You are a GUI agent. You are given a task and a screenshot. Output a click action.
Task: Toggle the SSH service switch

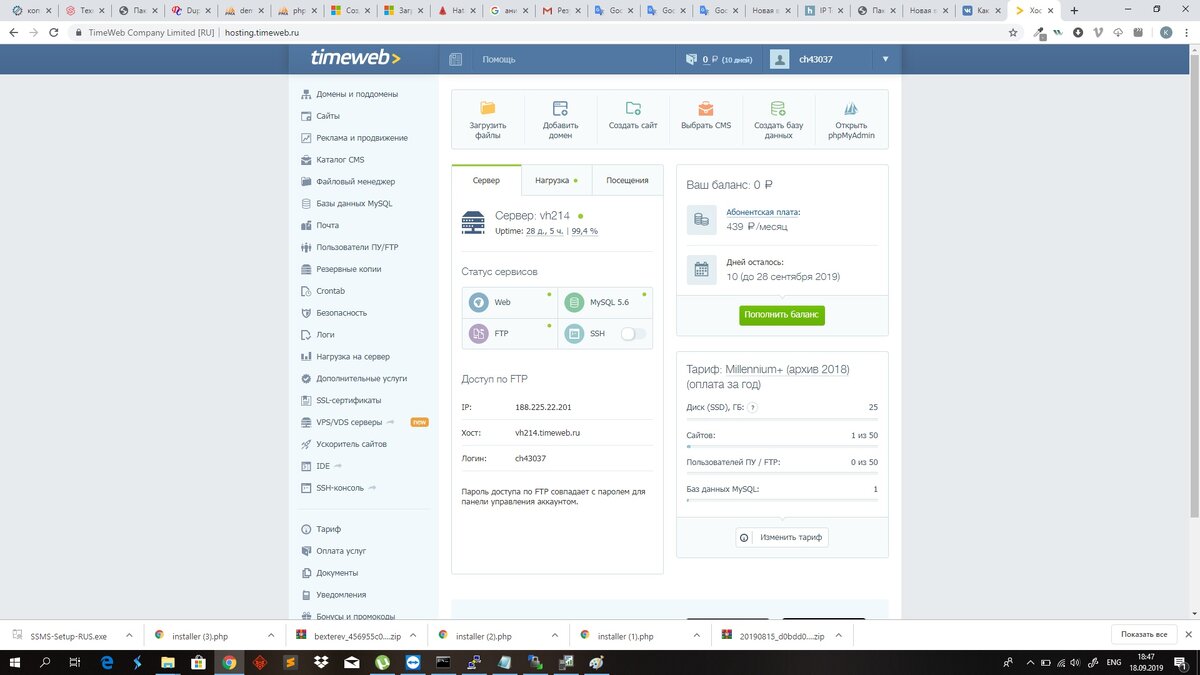pos(633,334)
